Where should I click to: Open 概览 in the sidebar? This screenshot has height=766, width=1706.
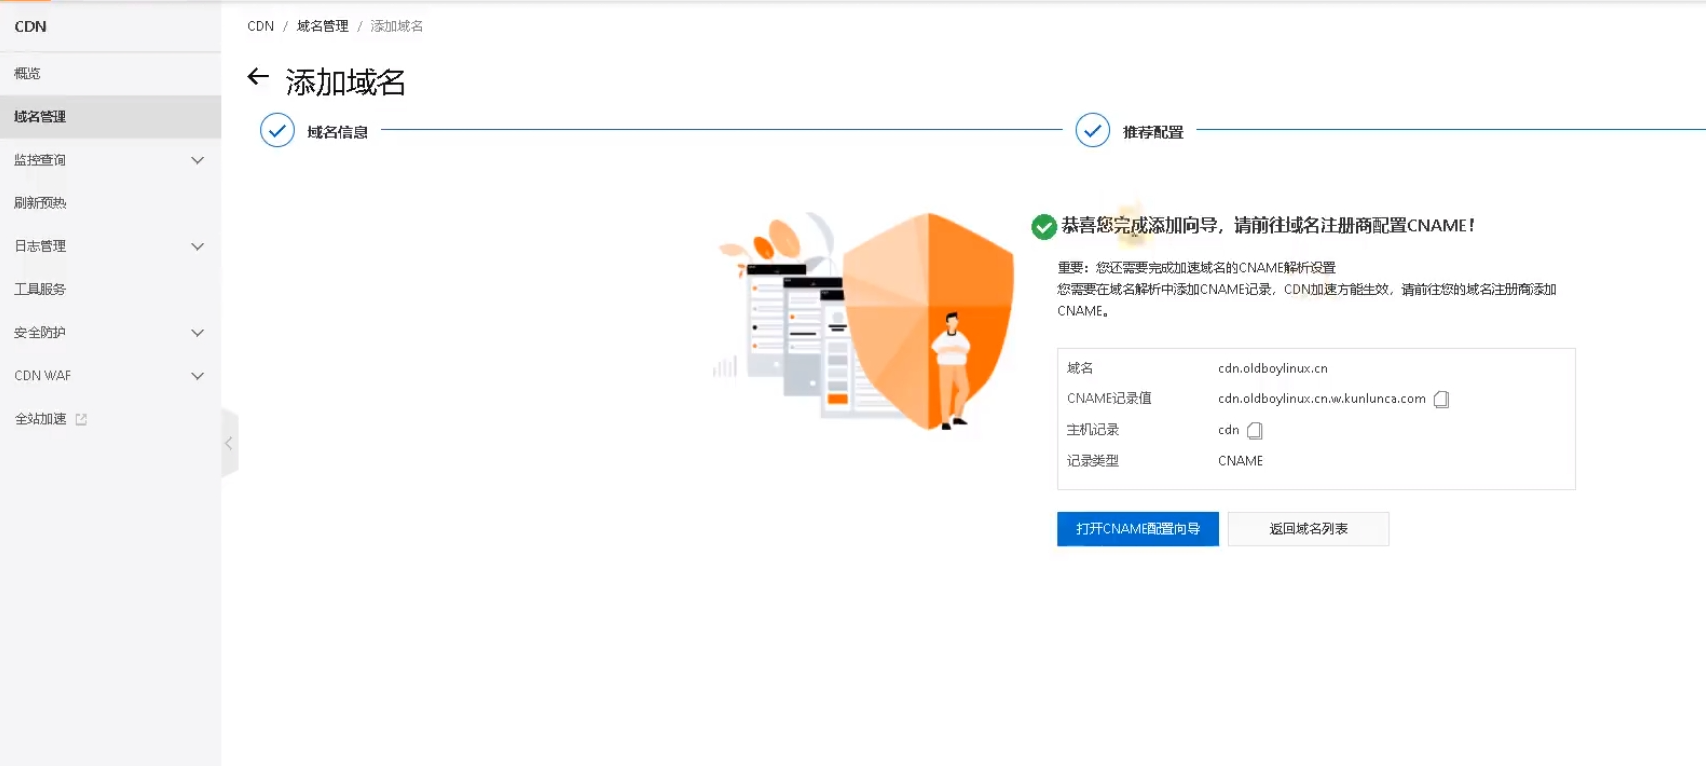[x=28, y=74]
